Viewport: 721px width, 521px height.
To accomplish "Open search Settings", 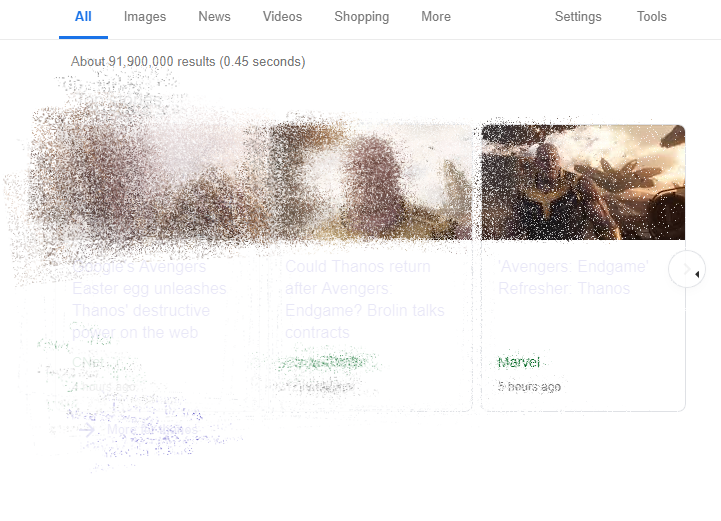I will point(578,17).
